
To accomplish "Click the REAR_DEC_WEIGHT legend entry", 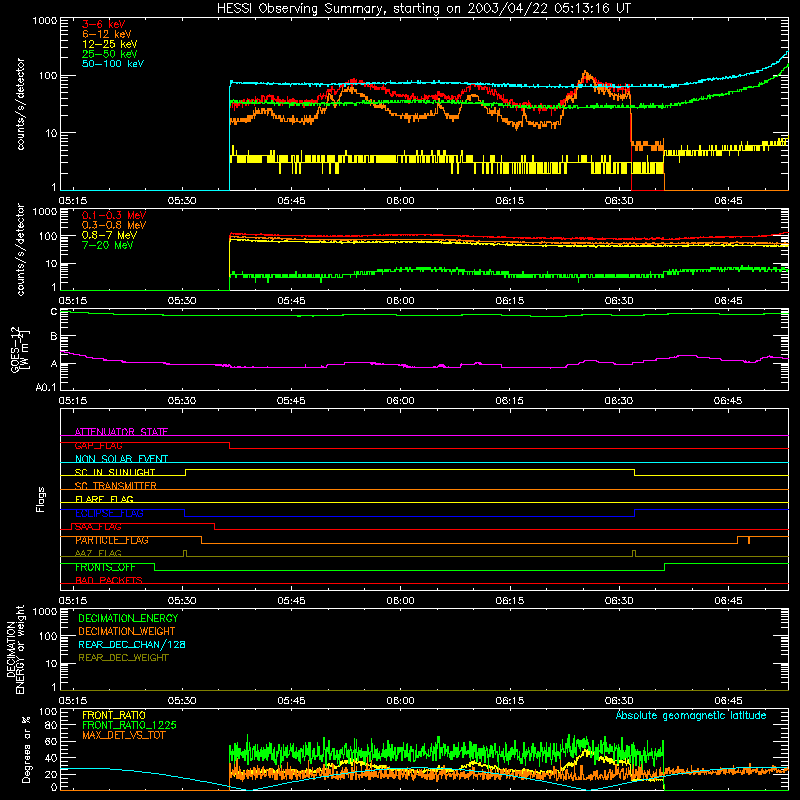I will 123,658.
